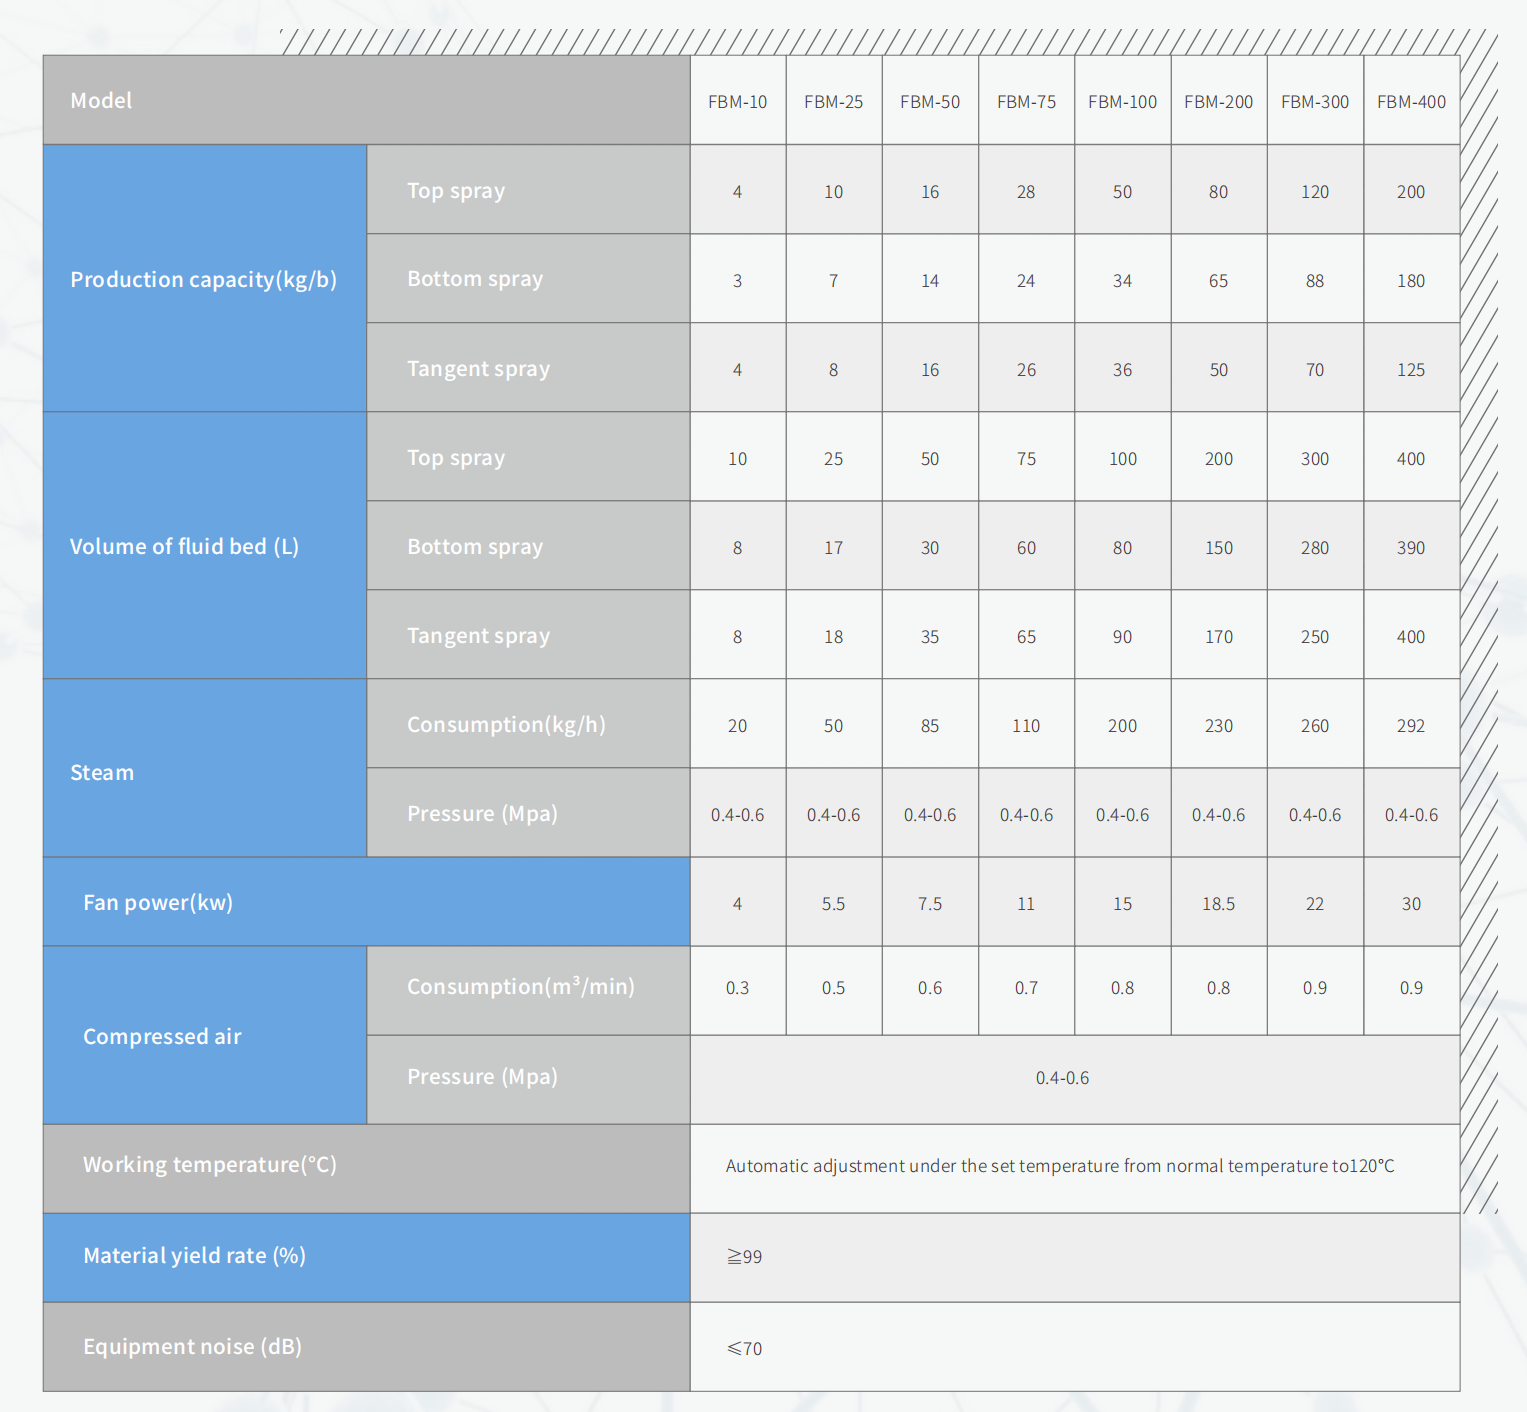The image size is (1527, 1412).
Task: Click Volume Tangent spray value 250
Action: [1315, 636]
